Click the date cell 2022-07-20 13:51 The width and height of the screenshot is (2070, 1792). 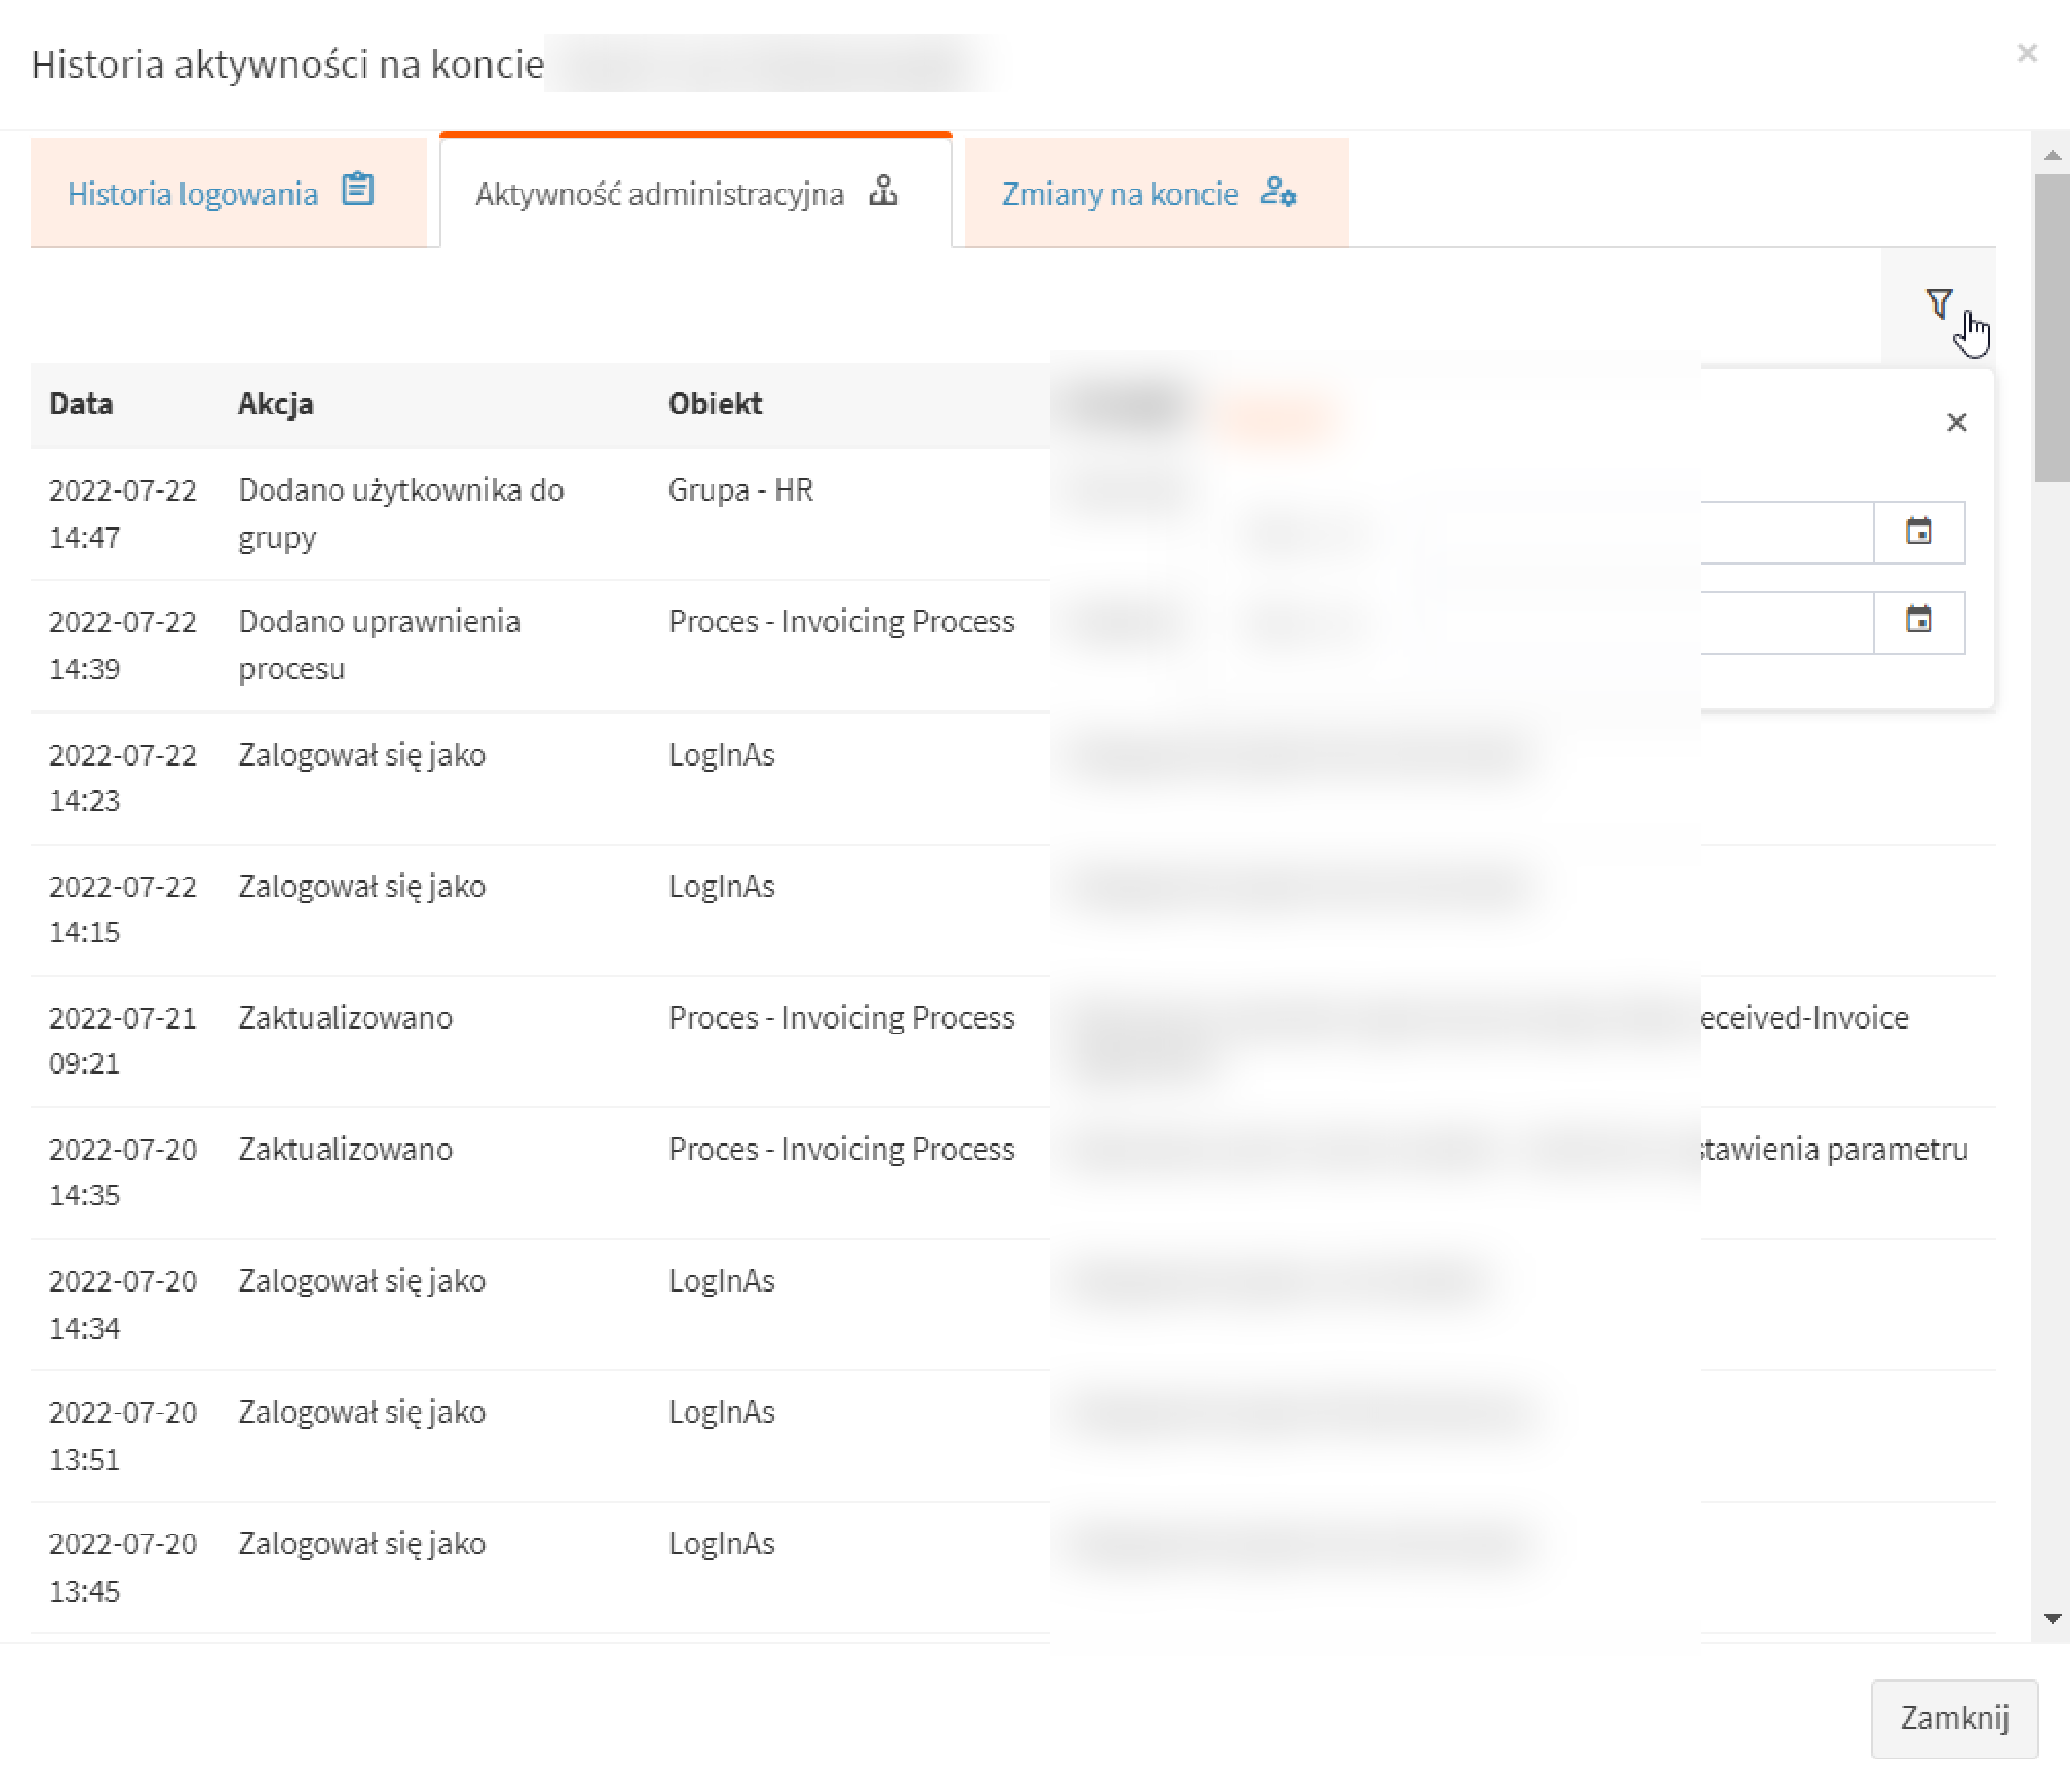(123, 1435)
